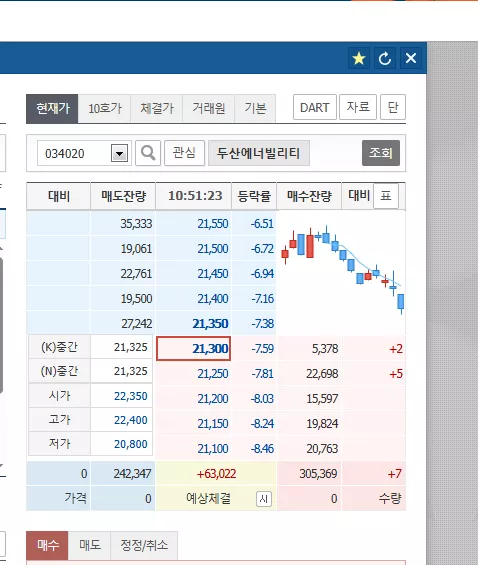
Task: Select the highlighted 21,300 price cell
Action: 193,348
